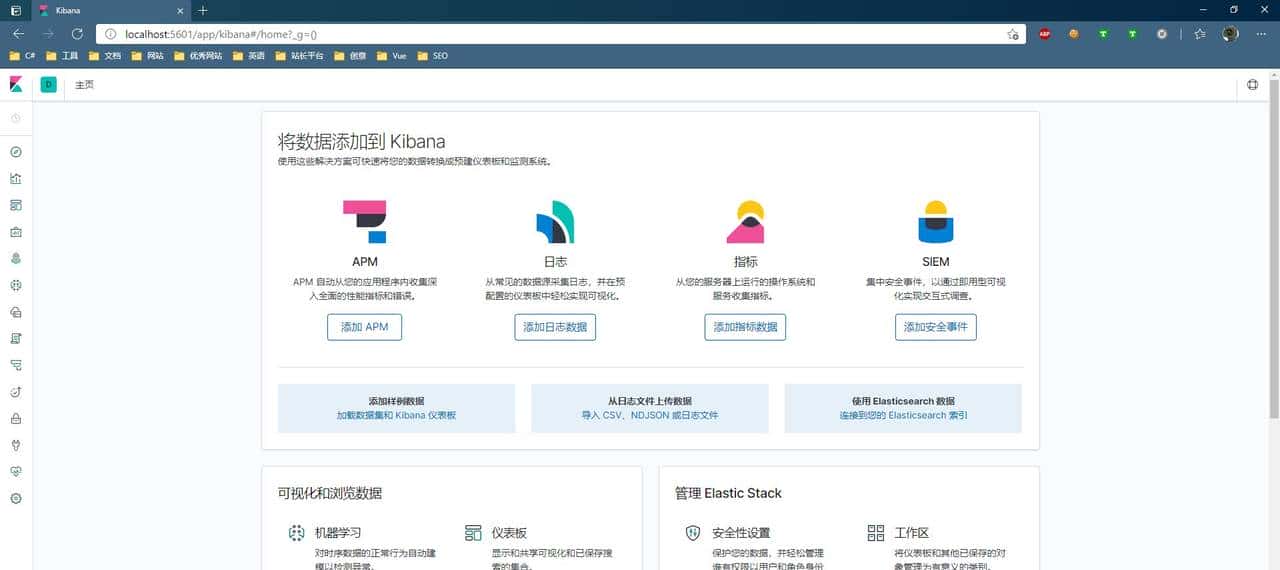1280x570 pixels.
Task: Open APM from the sidebar
Action: coord(16,365)
